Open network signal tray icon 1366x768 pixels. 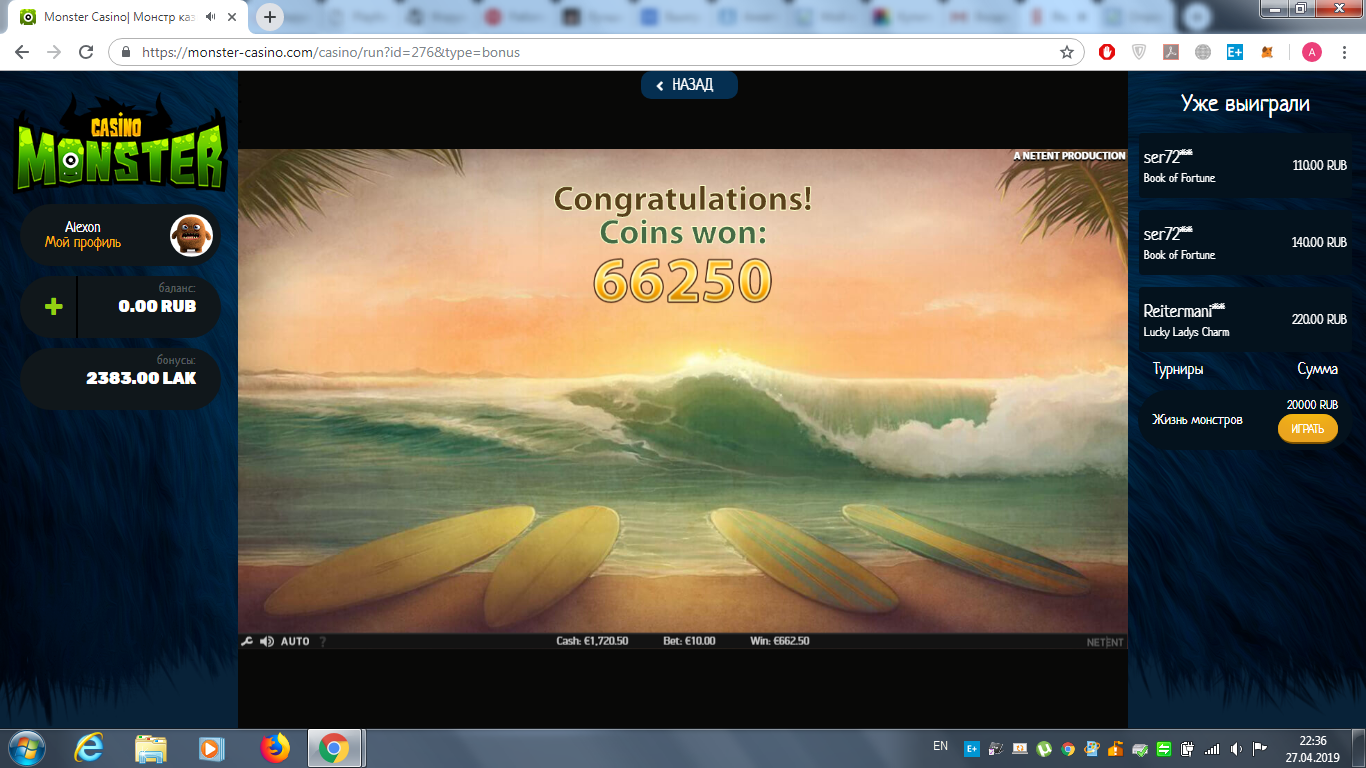(x=1212, y=748)
